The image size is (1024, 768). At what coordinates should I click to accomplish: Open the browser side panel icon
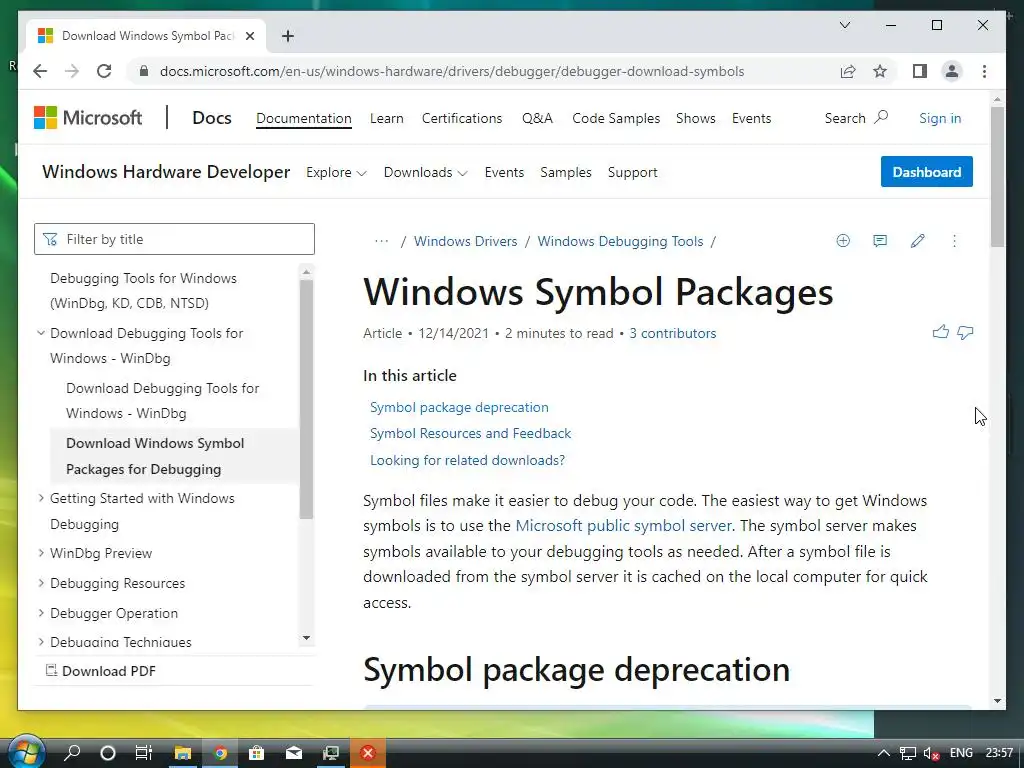(920, 71)
